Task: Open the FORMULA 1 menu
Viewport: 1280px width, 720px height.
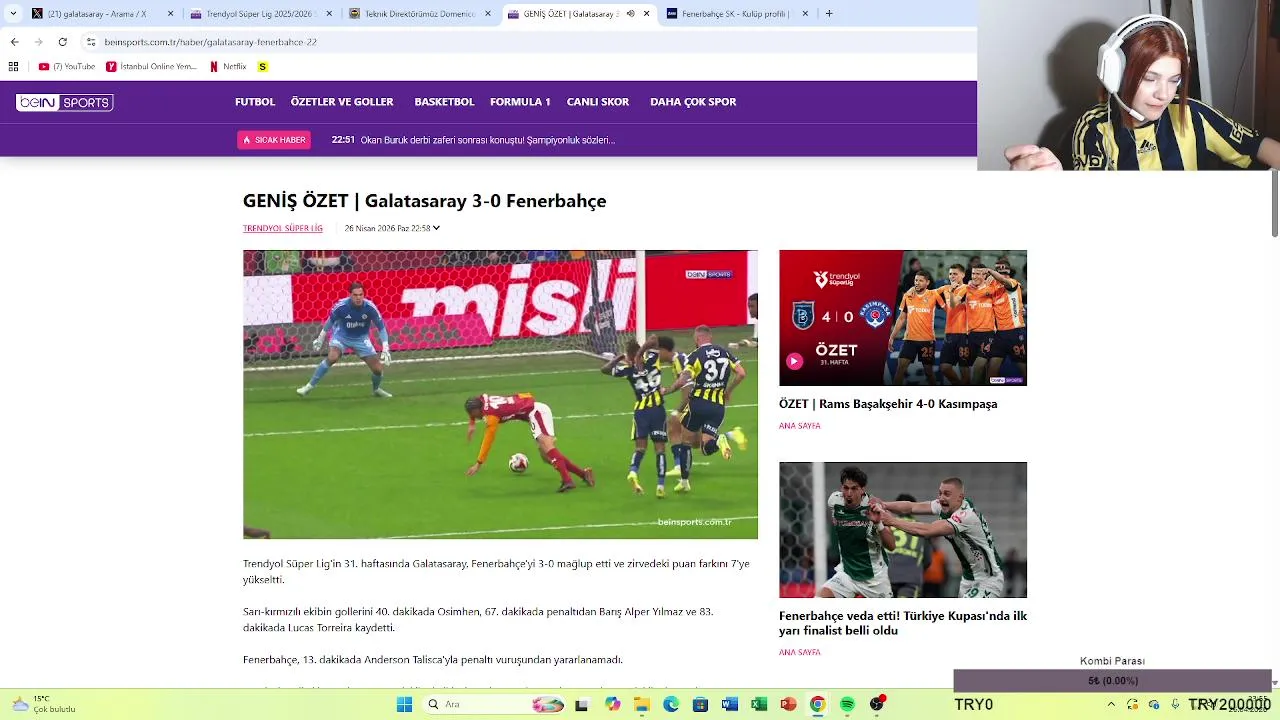Action: click(520, 102)
